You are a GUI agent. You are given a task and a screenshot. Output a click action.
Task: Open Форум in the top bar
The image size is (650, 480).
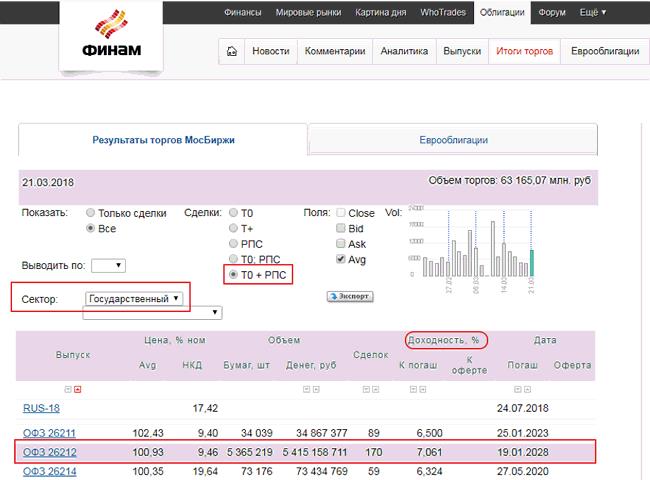[552, 12]
